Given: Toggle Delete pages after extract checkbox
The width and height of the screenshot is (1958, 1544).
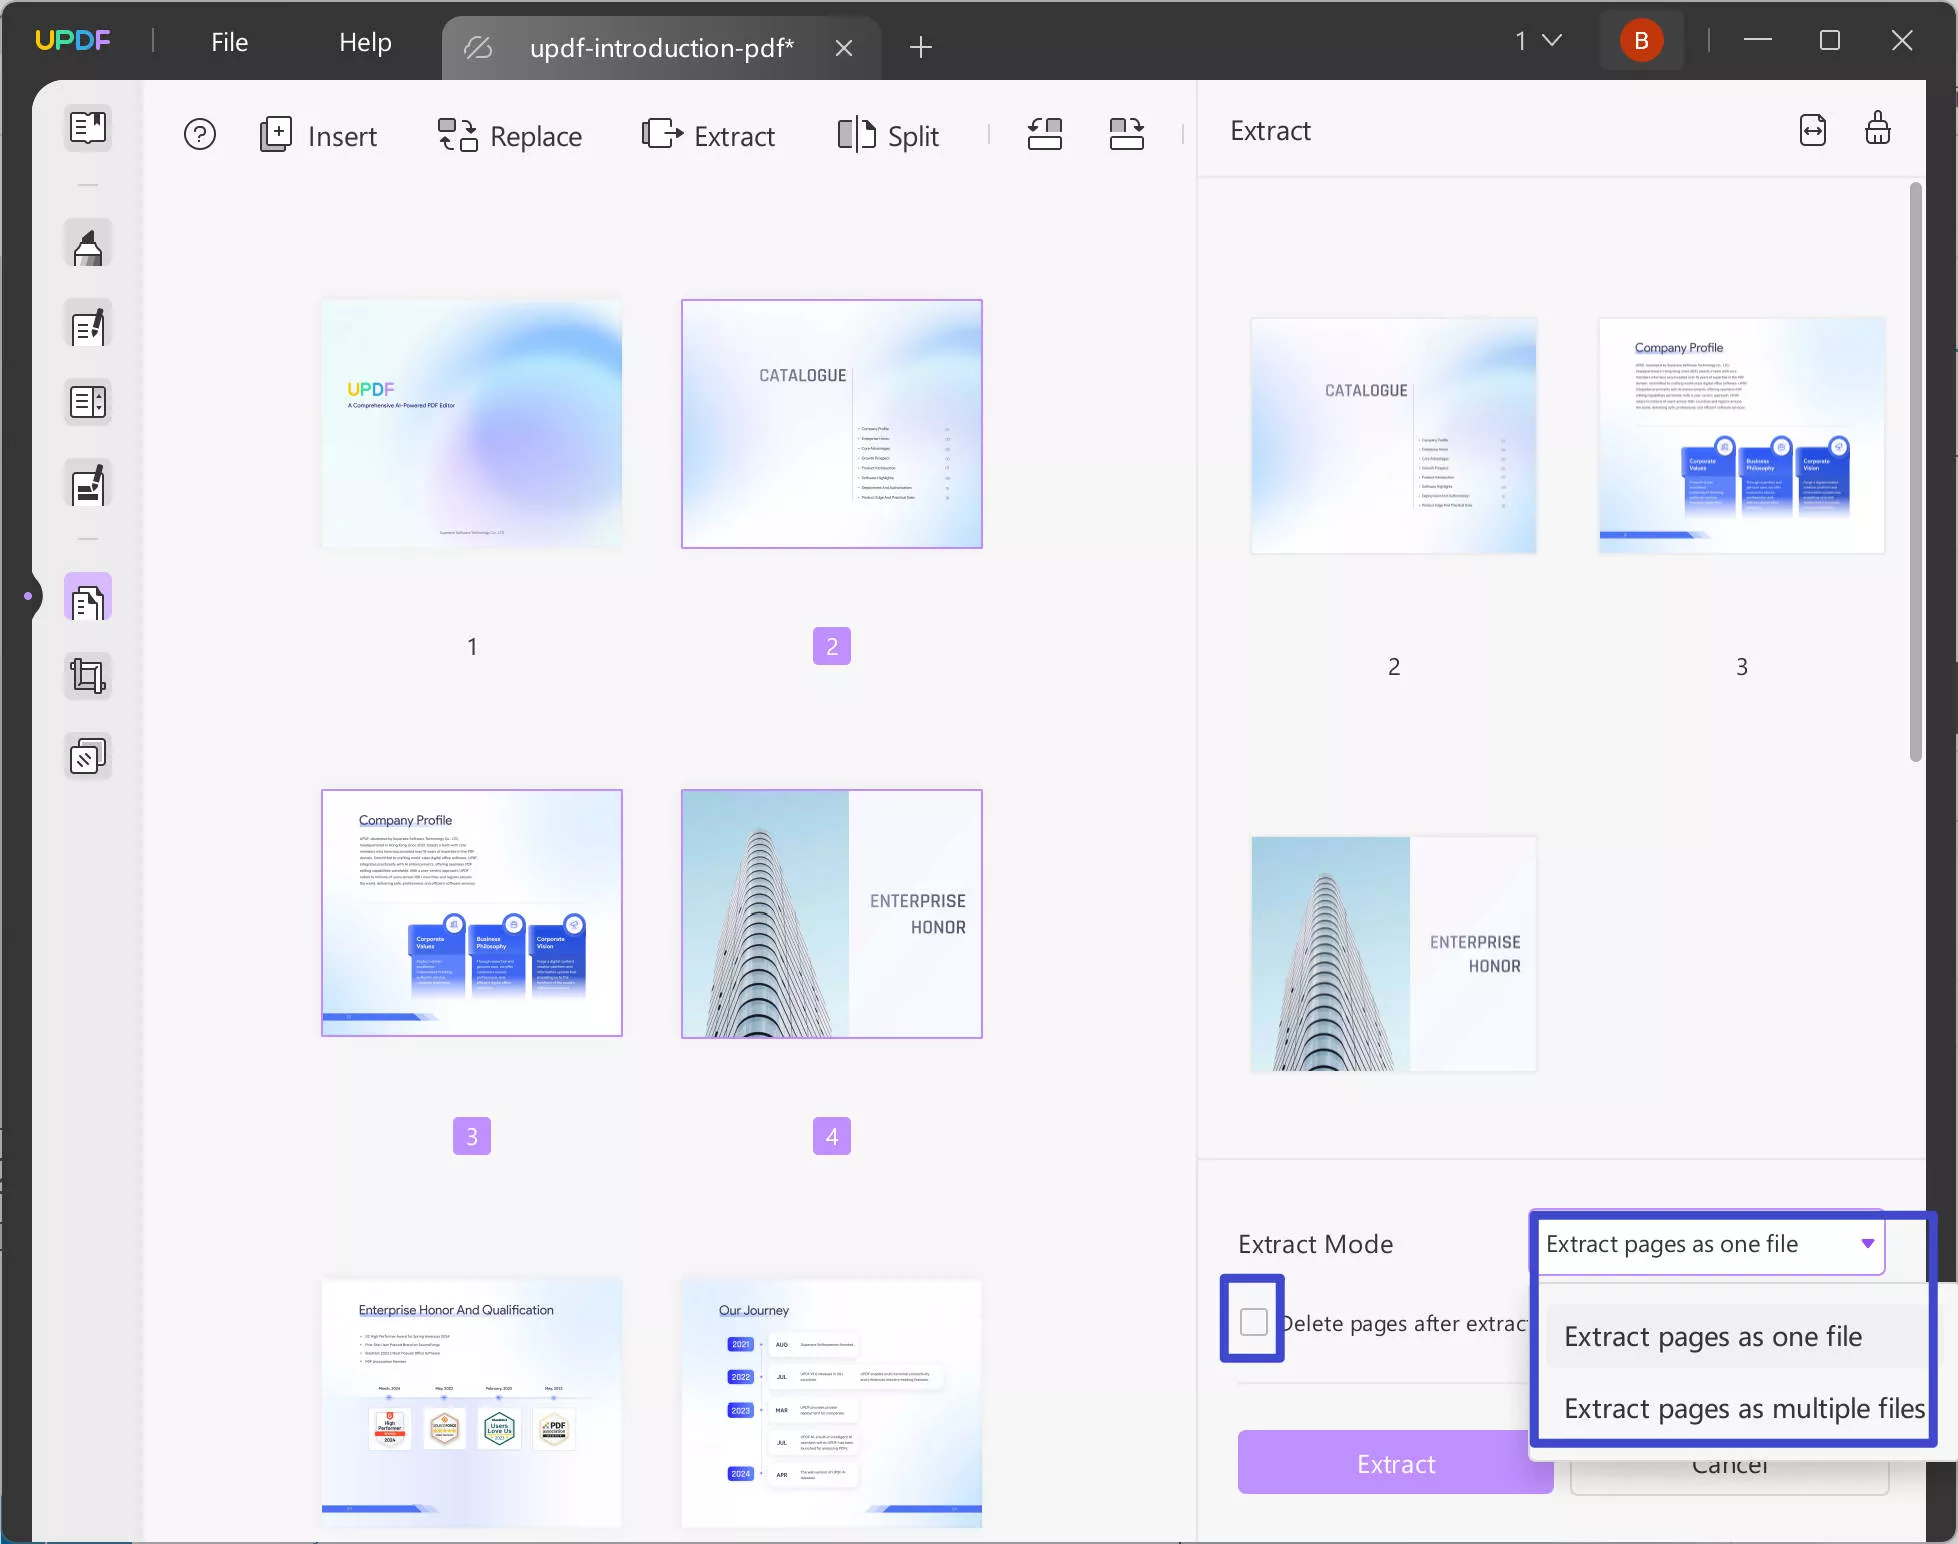Looking at the screenshot, I should [x=1254, y=1322].
